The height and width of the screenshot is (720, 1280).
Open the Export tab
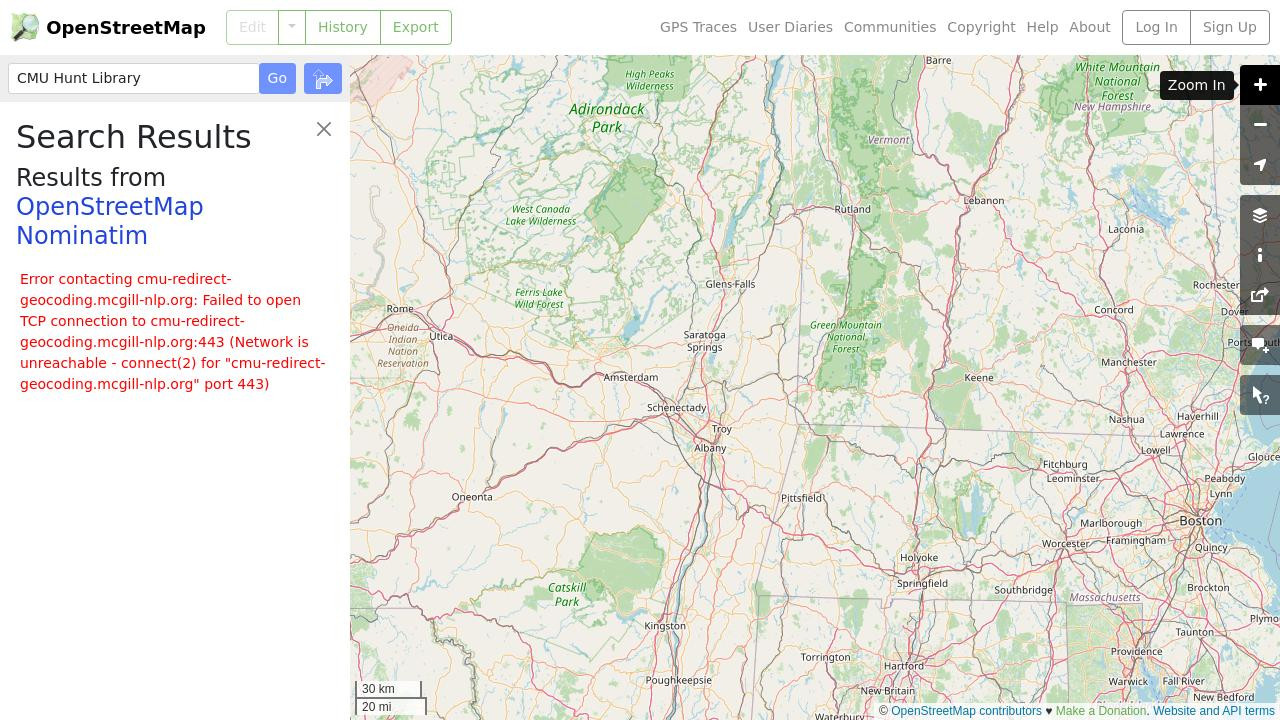coord(415,27)
